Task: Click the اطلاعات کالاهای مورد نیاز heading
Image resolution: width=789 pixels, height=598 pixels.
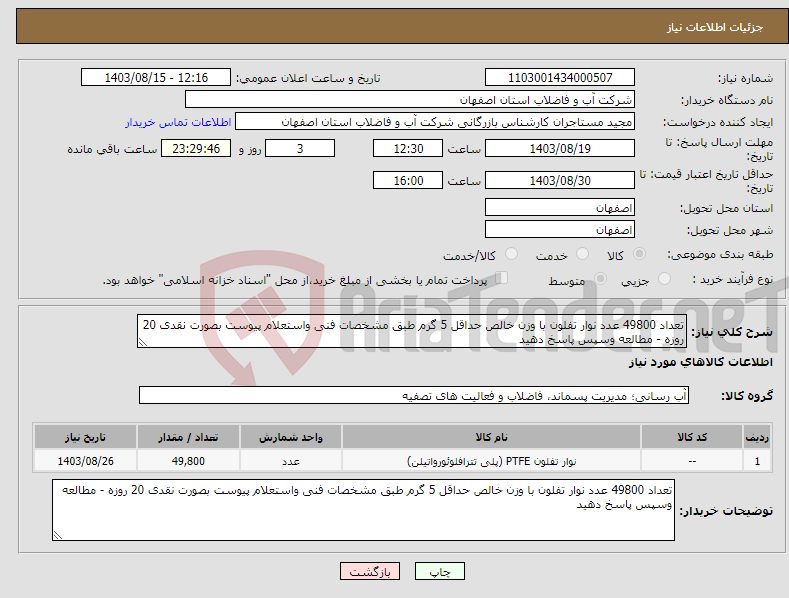Action: 700,362
